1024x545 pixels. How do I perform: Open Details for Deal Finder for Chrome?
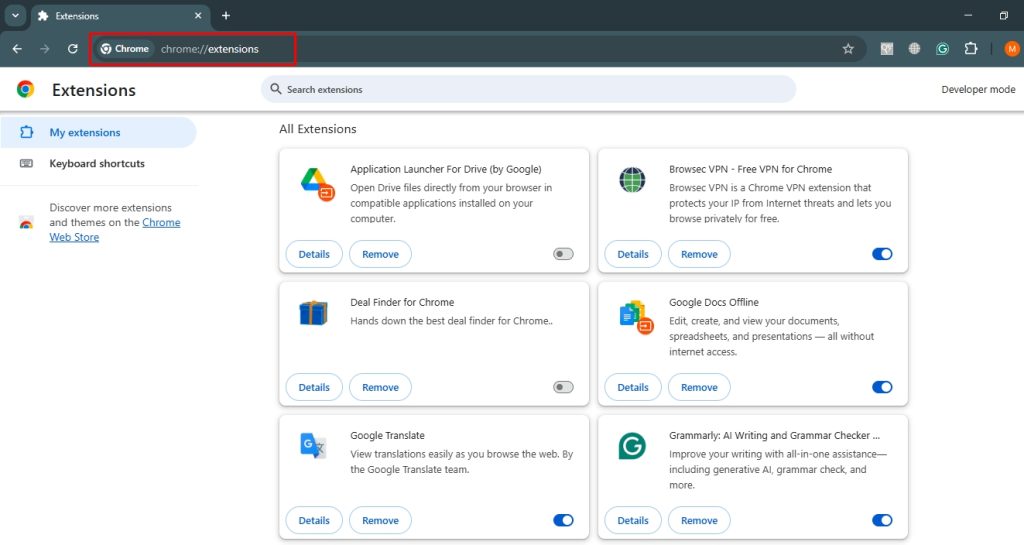(x=314, y=387)
